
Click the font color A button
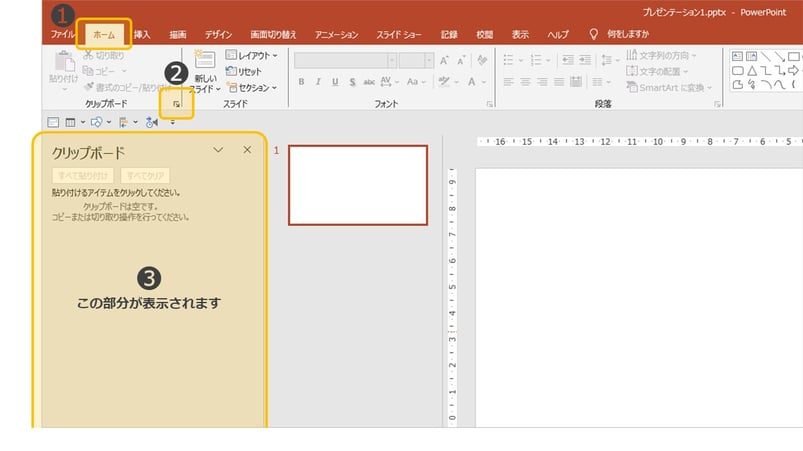click(472, 81)
